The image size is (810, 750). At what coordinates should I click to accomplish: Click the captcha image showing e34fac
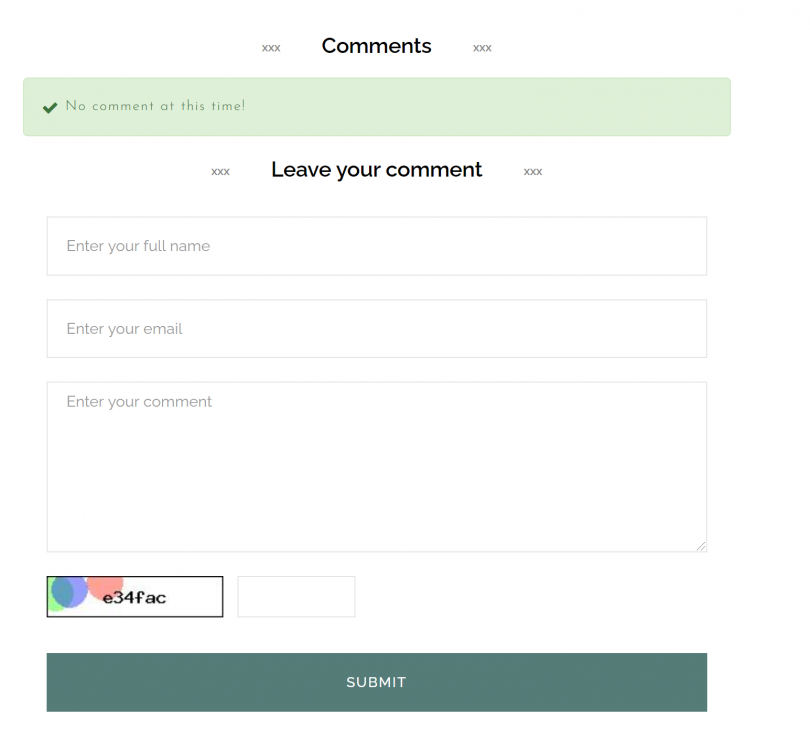pos(134,596)
